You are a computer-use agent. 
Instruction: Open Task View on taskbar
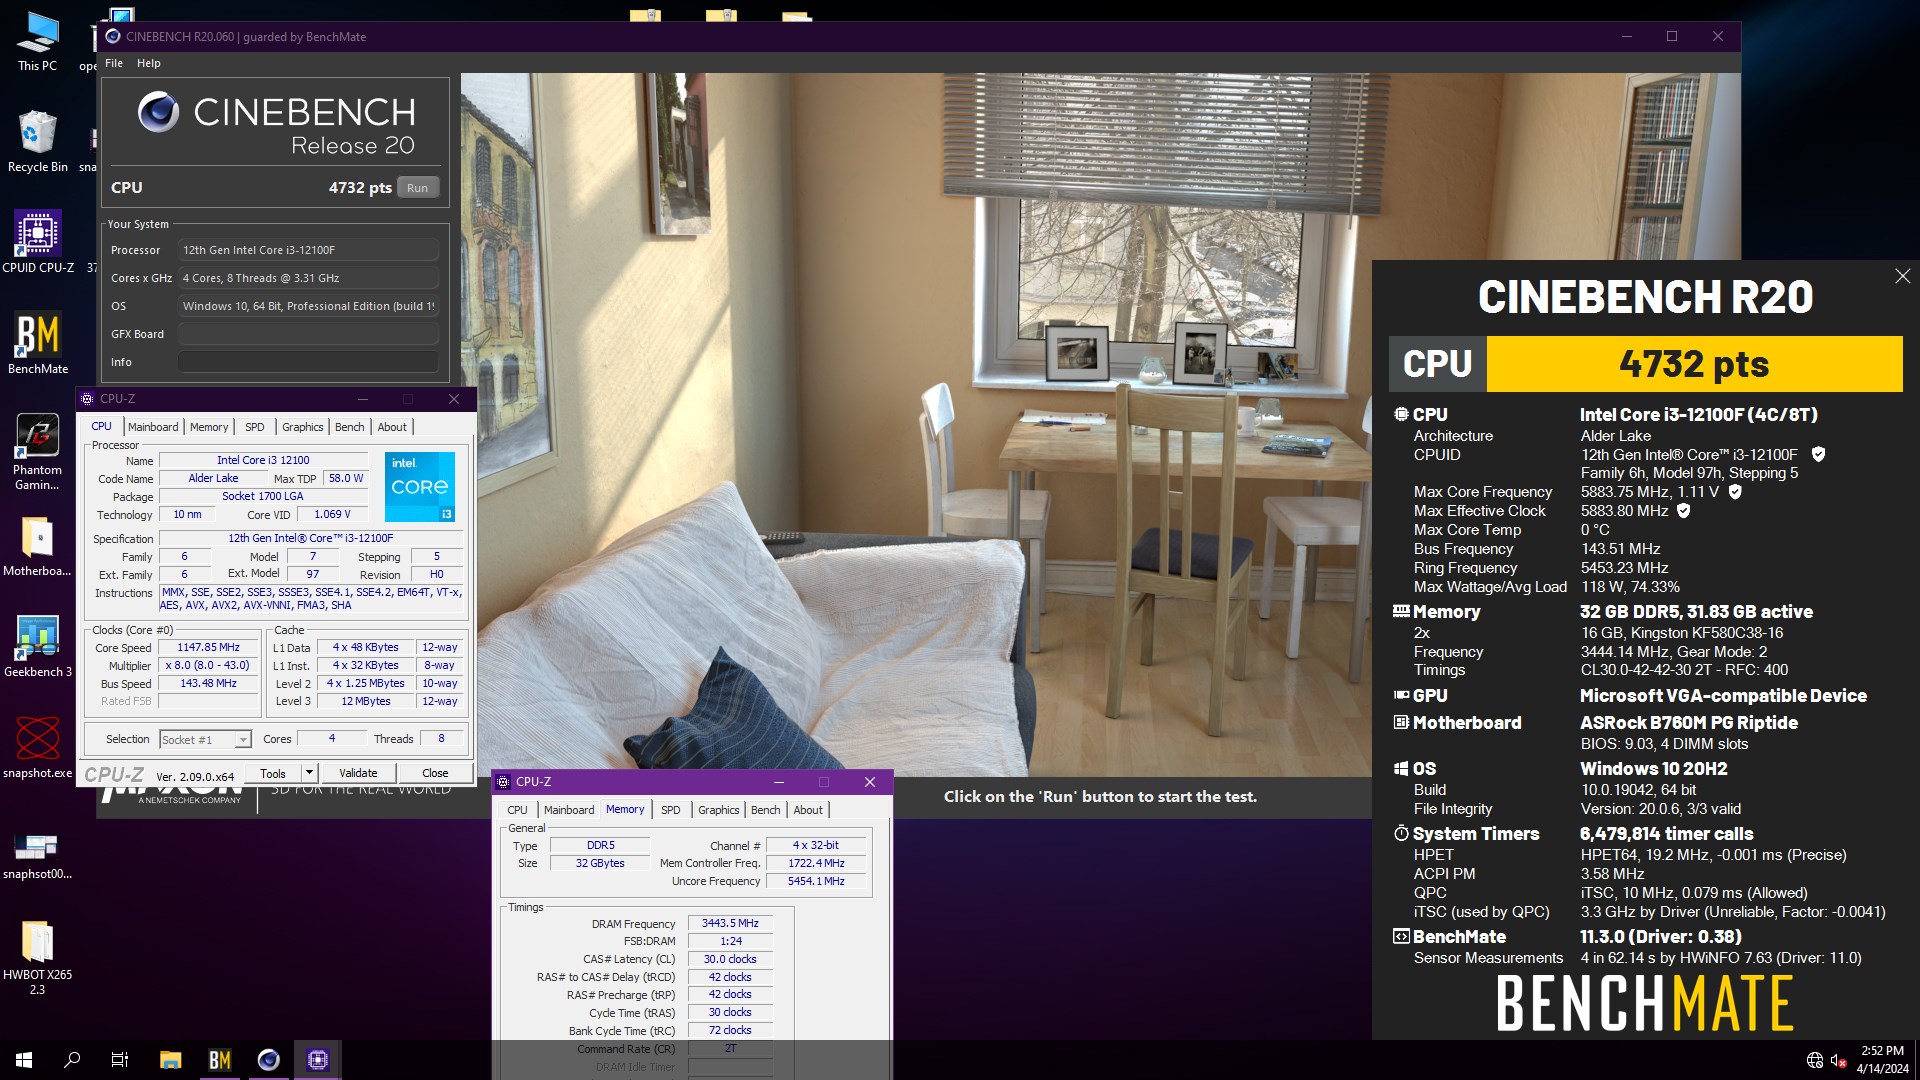[x=120, y=1060]
